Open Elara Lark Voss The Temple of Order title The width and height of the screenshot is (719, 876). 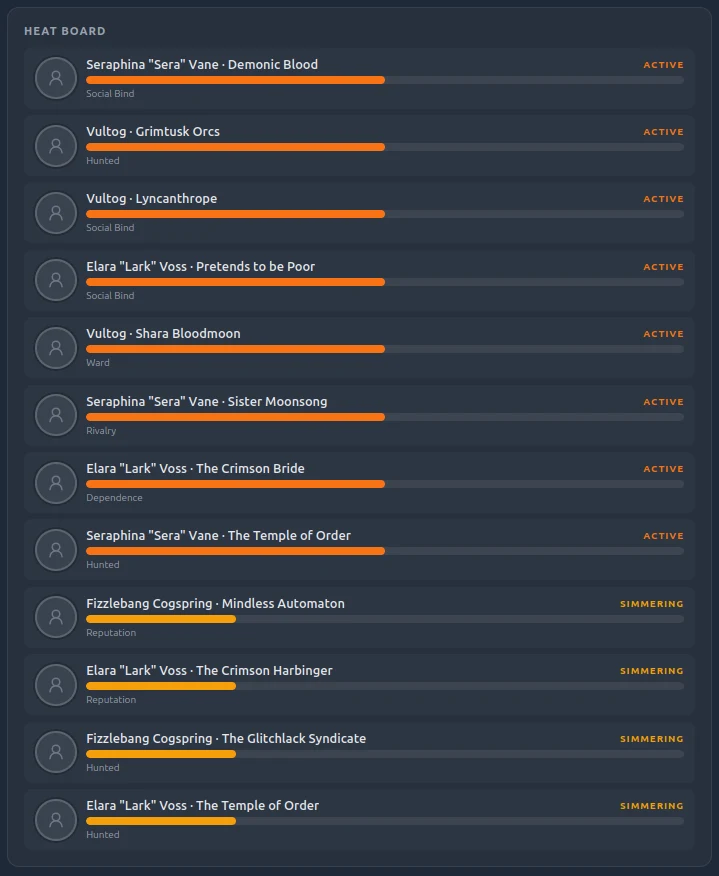click(x=202, y=805)
